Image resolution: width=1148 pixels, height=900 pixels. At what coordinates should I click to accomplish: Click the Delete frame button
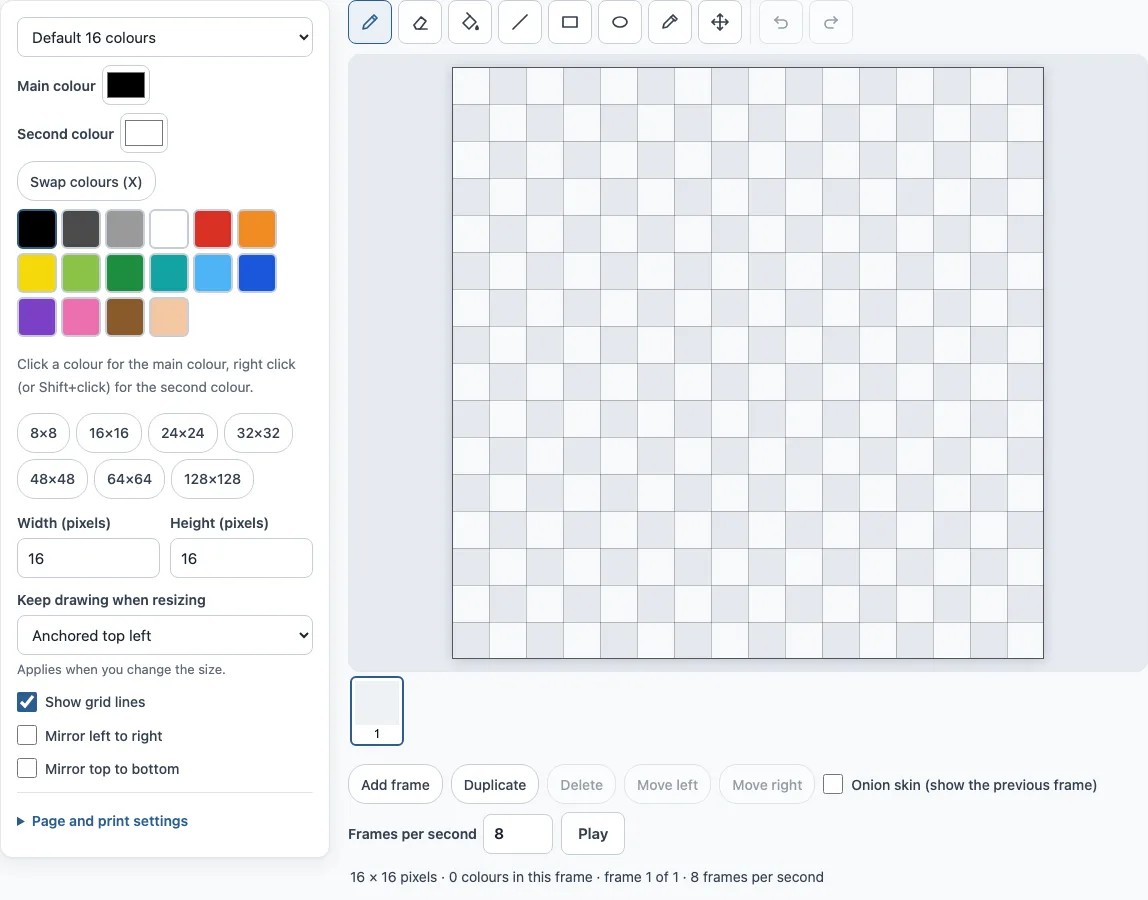581,784
